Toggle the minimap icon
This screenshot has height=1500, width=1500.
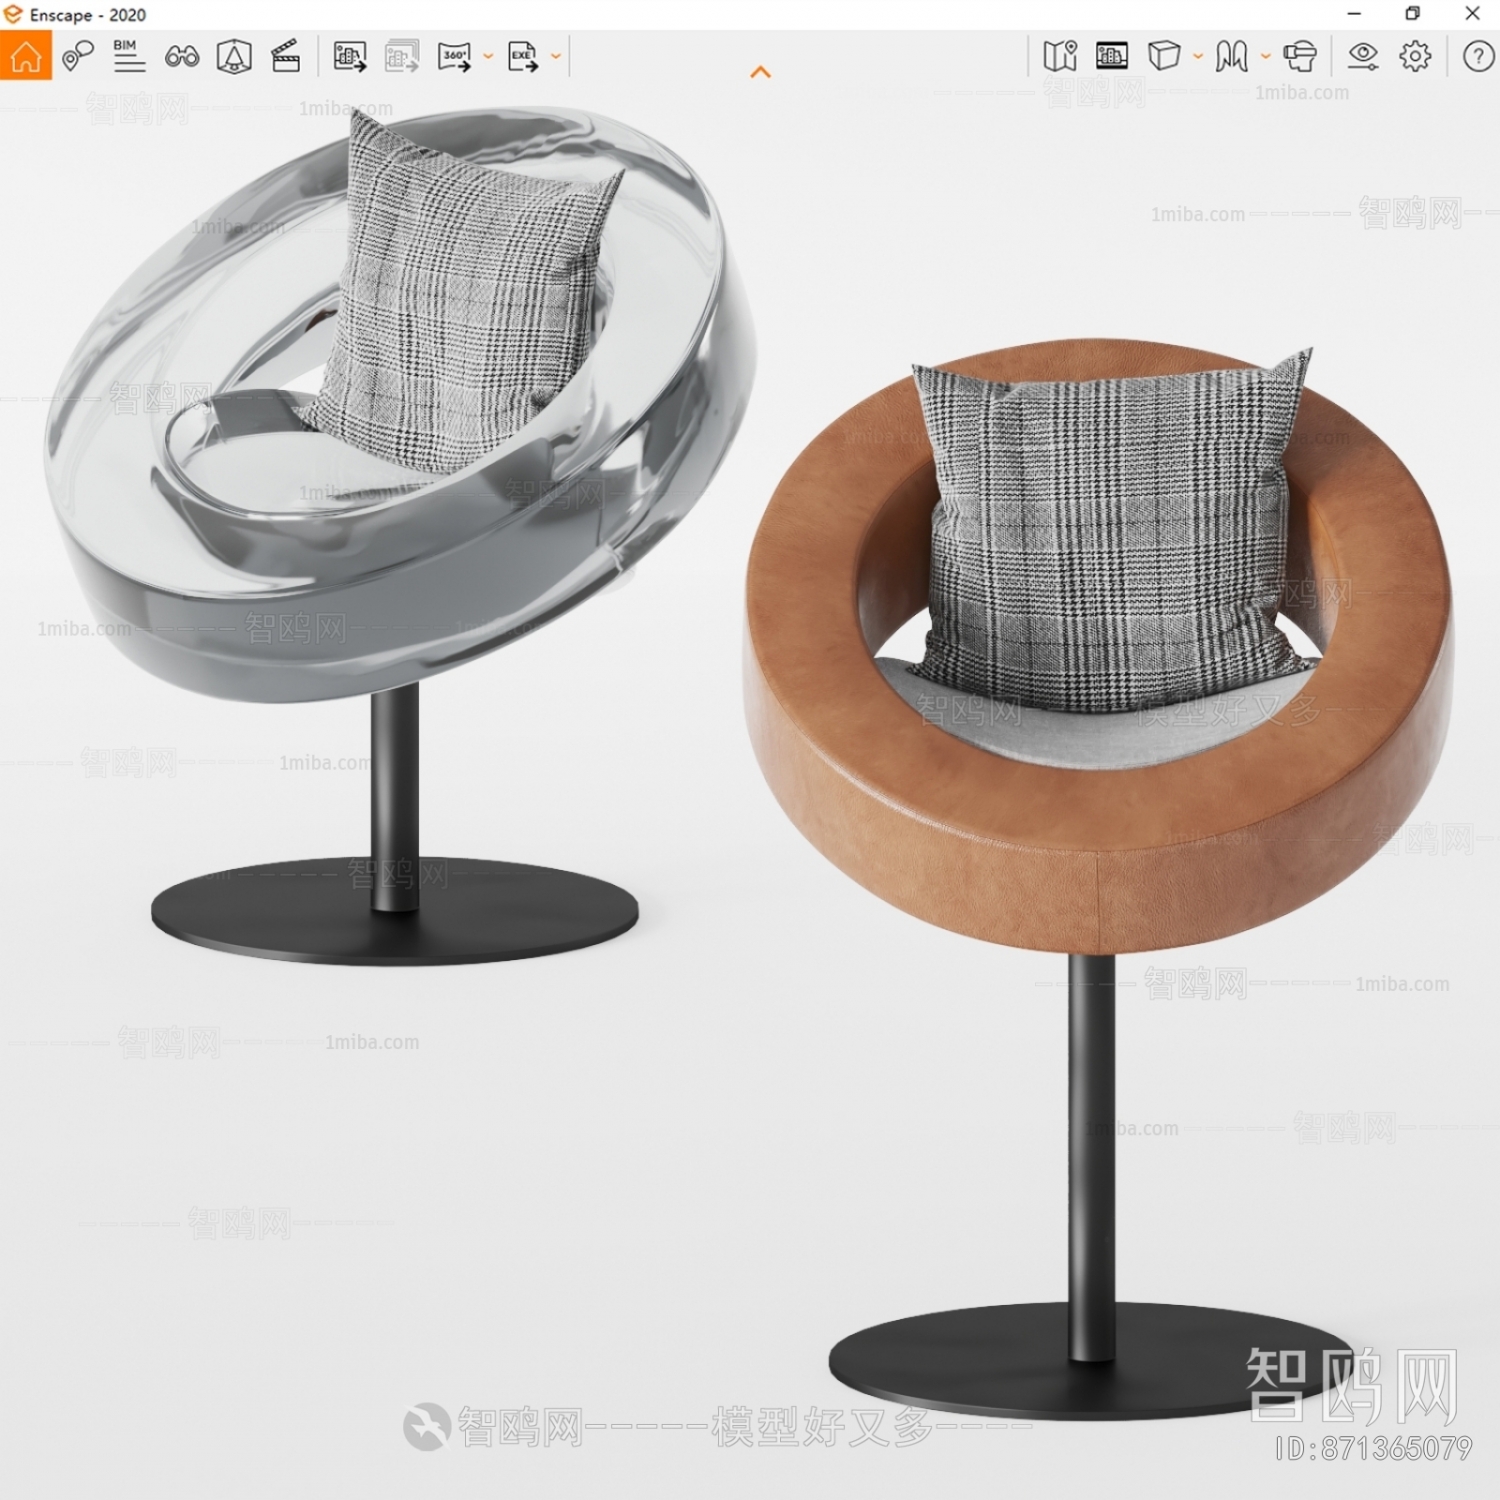click(x=1060, y=56)
